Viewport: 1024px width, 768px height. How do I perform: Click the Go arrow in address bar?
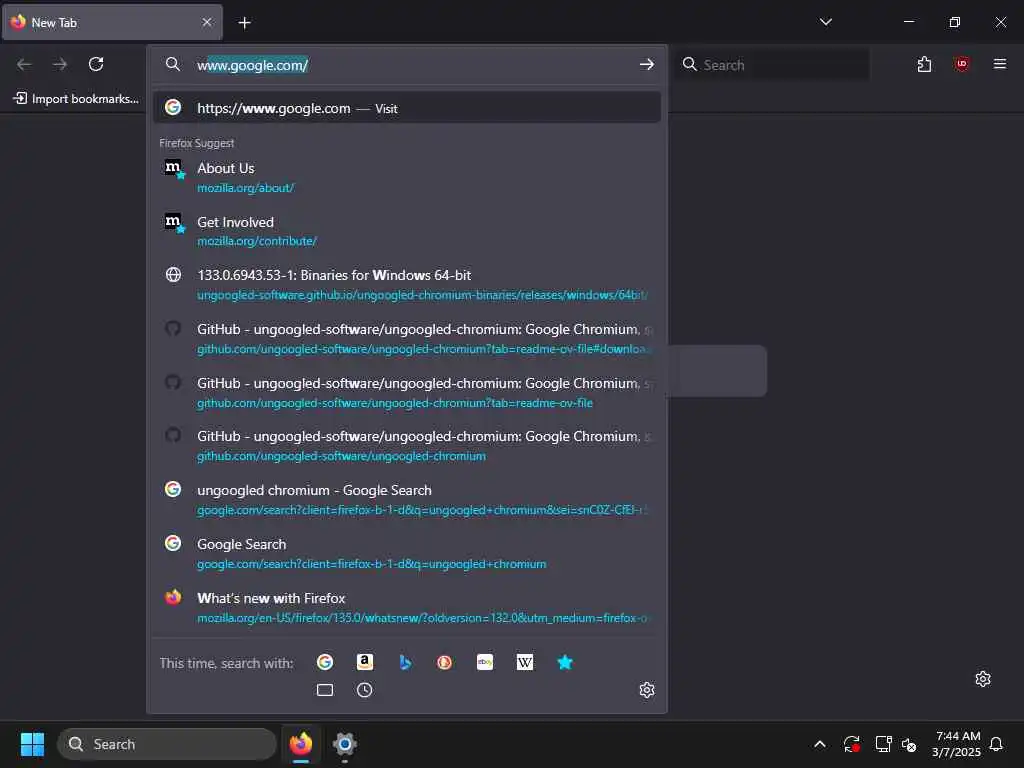coord(647,64)
